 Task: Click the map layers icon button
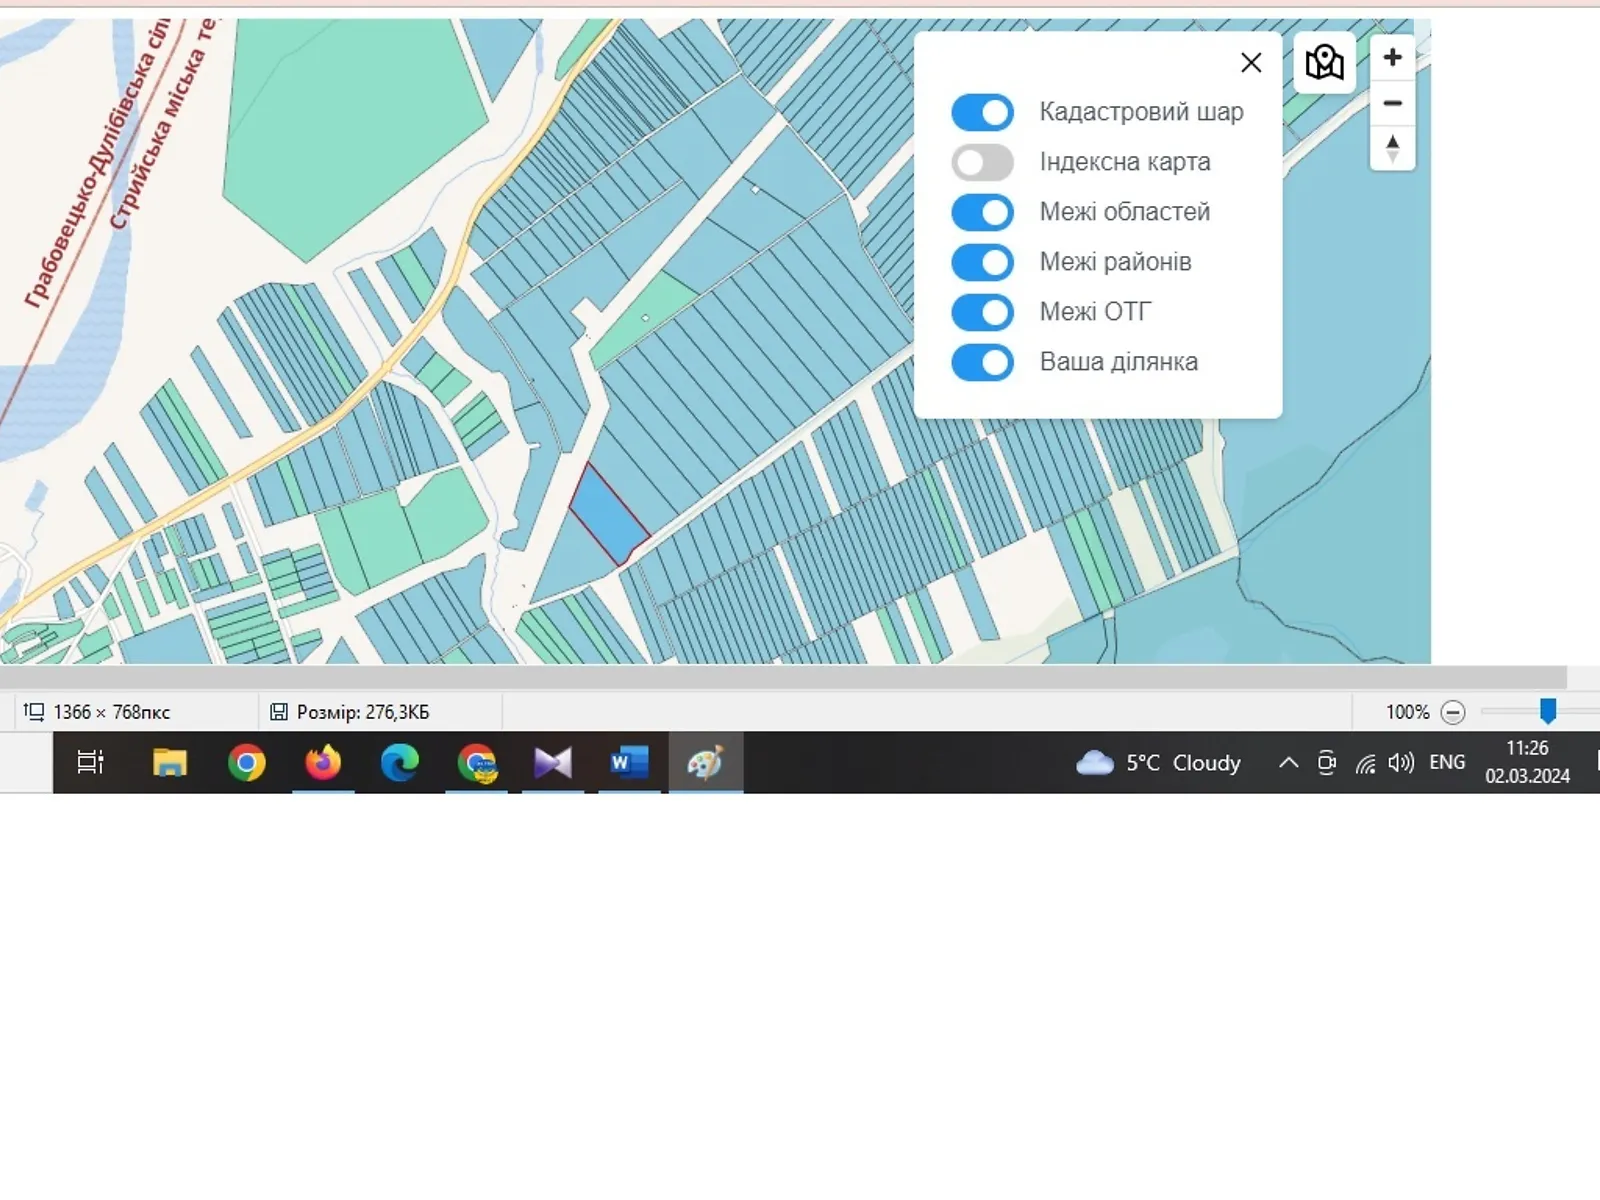(x=1324, y=63)
